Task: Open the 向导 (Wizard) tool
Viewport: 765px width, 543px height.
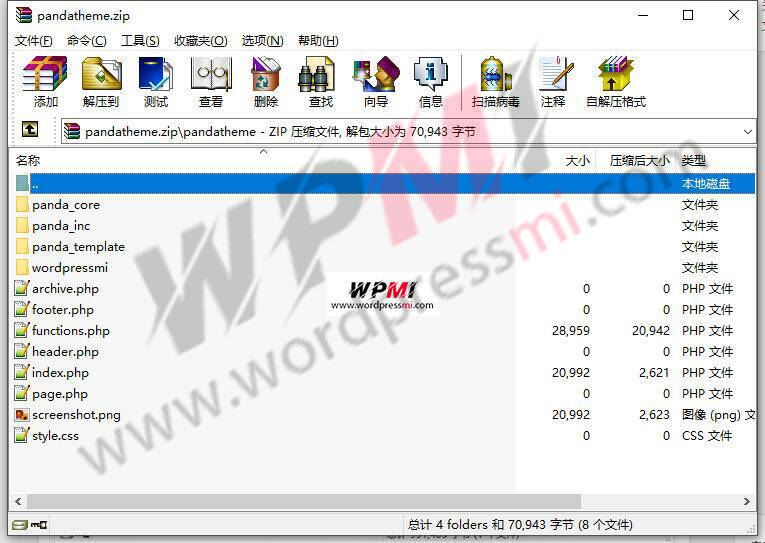Action: 376,81
